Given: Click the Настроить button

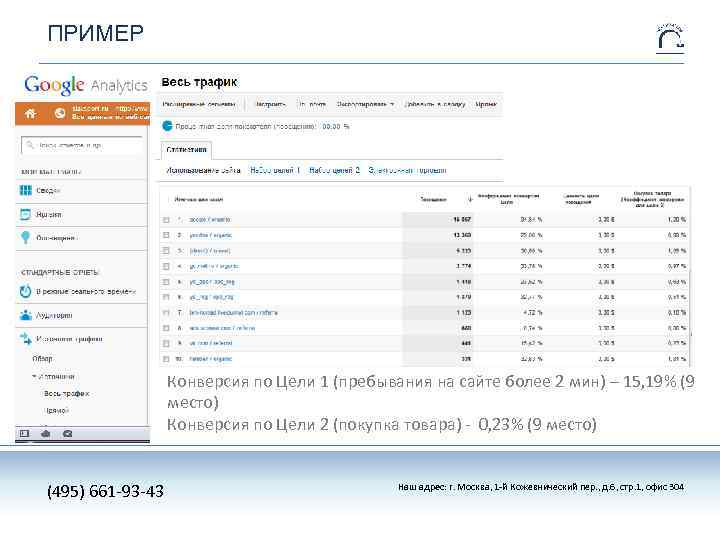Looking at the screenshot, I should point(270,104).
